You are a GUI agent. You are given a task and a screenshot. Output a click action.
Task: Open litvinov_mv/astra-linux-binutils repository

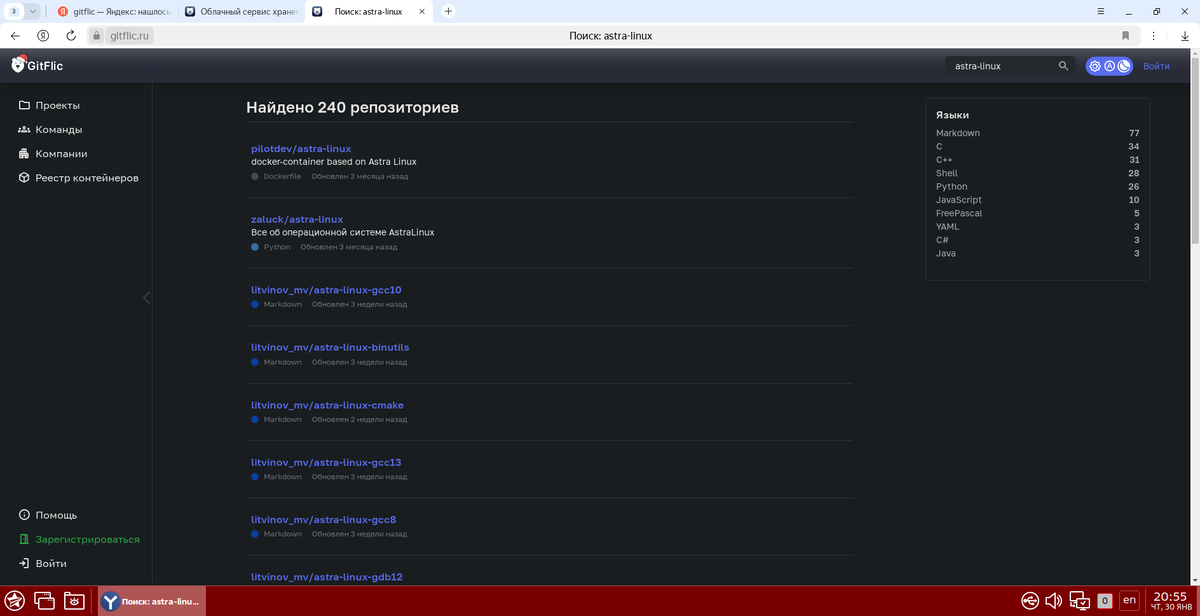[x=330, y=347]
